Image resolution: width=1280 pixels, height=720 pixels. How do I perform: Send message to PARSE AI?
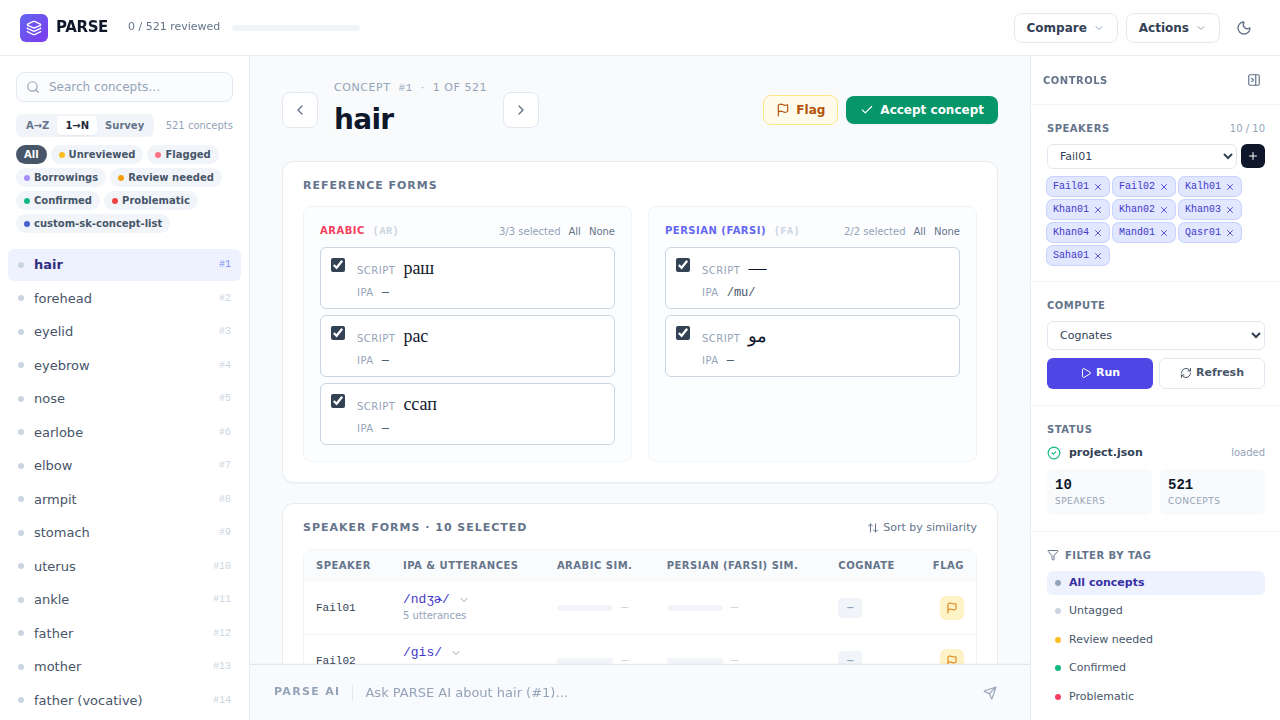tap(990, 692)
